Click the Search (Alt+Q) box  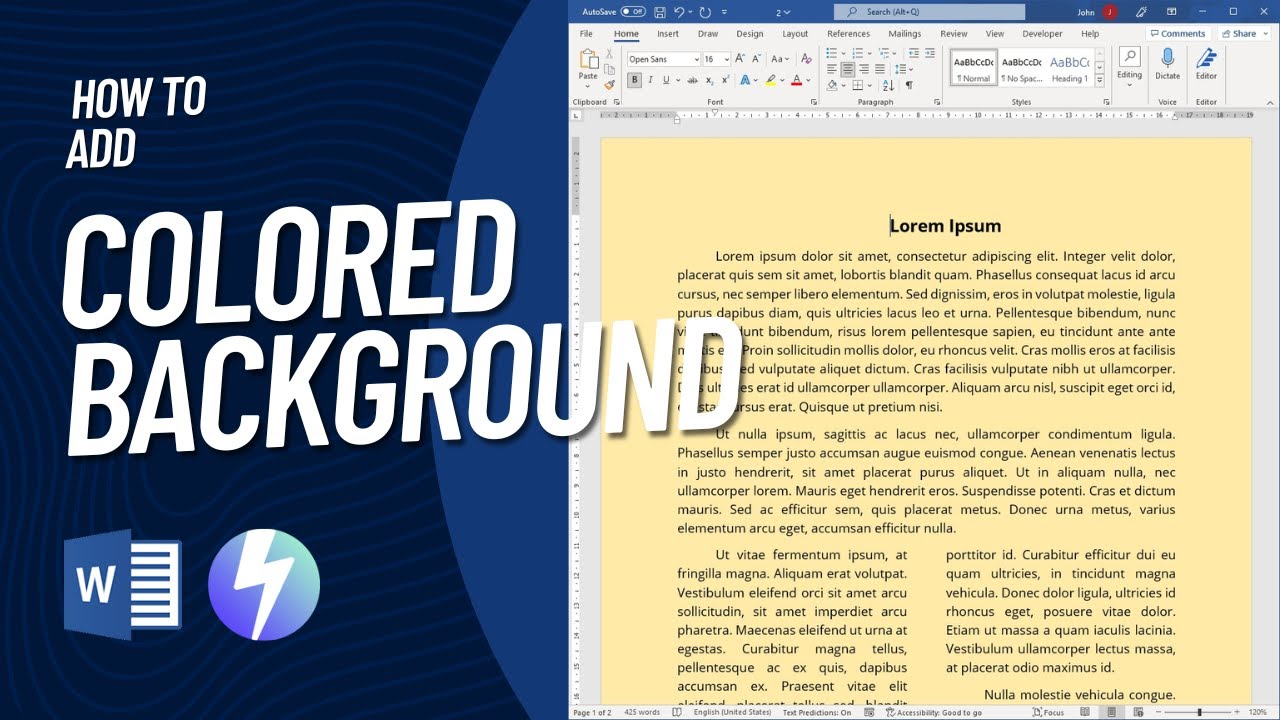[930, 12]
